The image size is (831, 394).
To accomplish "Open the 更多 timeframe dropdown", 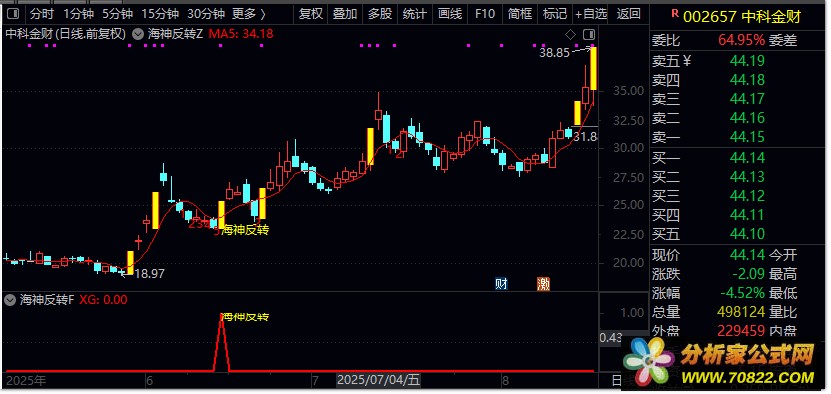I will 249,14.
